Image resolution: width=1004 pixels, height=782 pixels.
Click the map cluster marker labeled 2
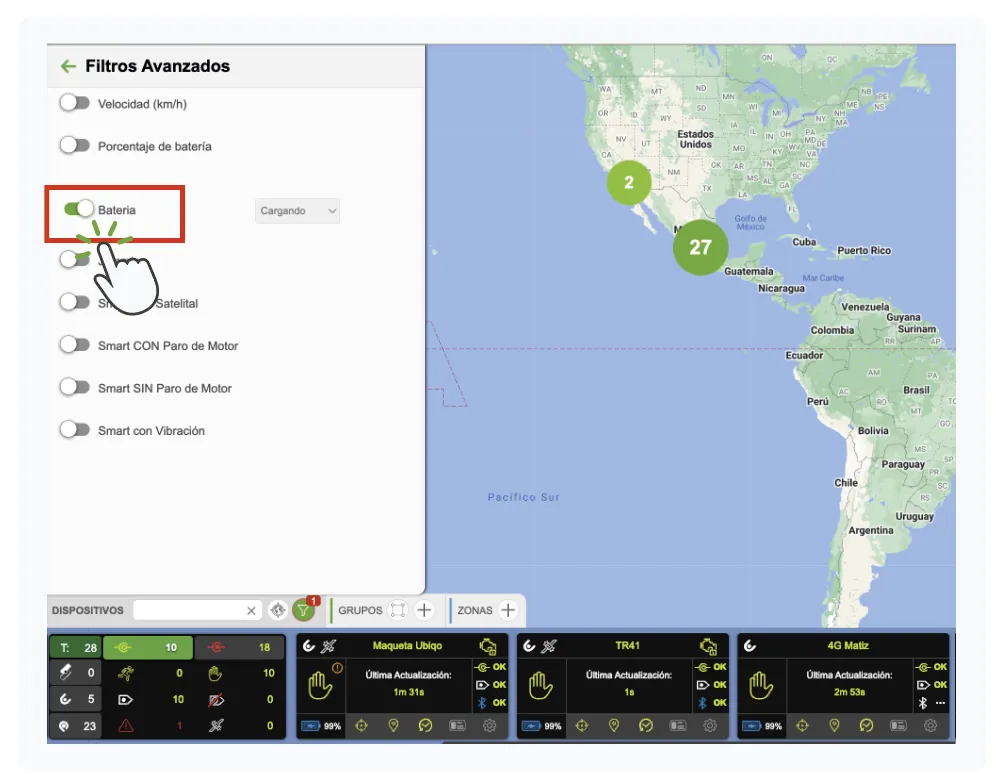click(629, 183)
